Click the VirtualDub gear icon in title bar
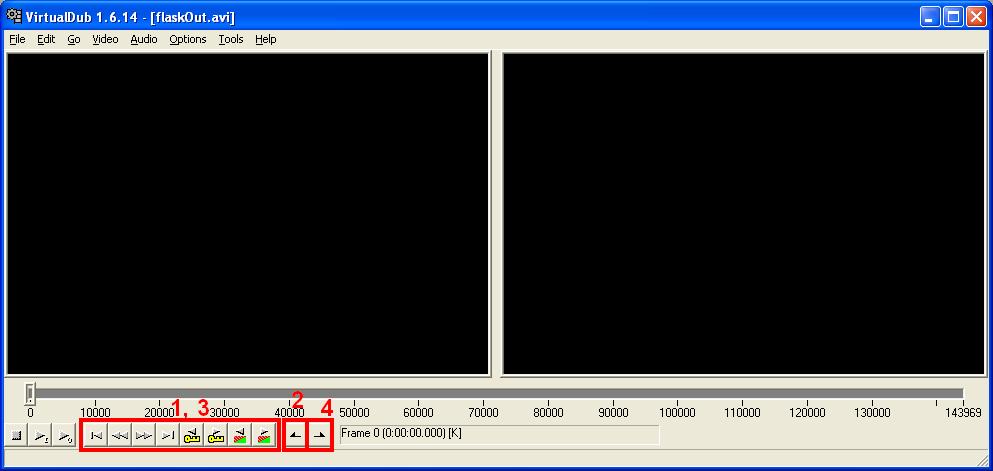 (14, 16)
